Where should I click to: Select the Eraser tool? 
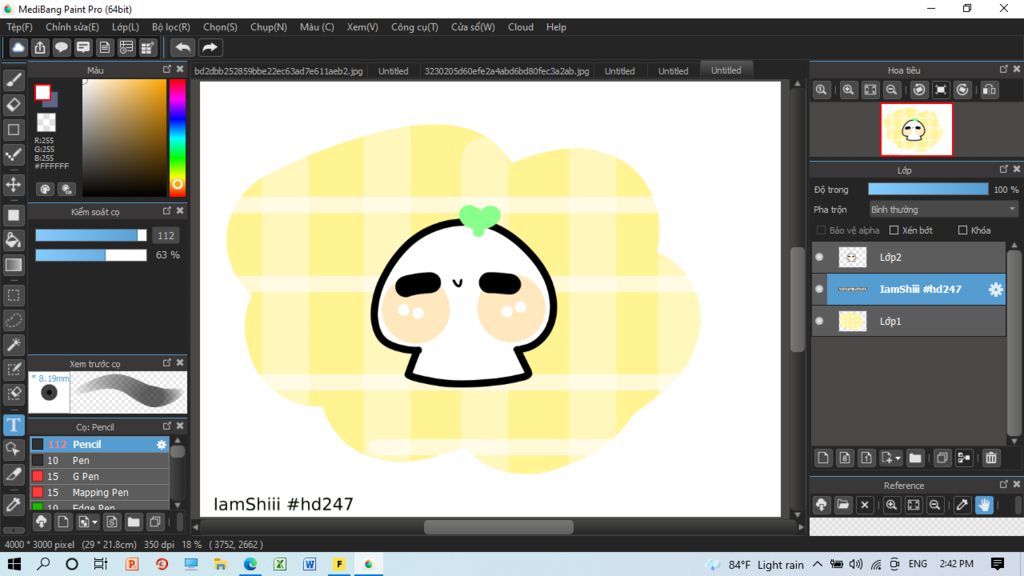13,104
